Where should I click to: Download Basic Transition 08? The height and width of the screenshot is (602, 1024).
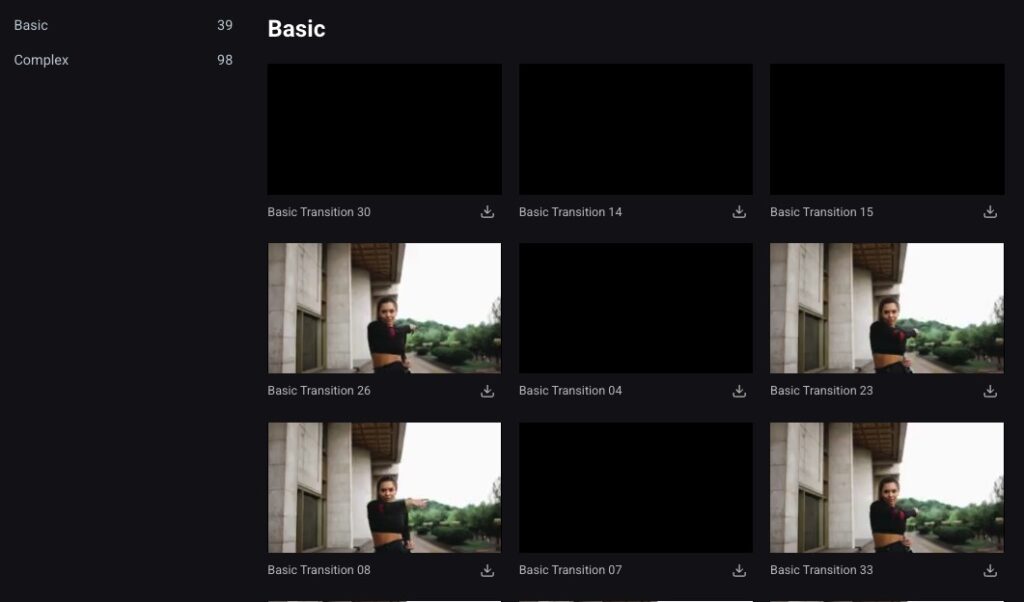(x=487, y=570)
